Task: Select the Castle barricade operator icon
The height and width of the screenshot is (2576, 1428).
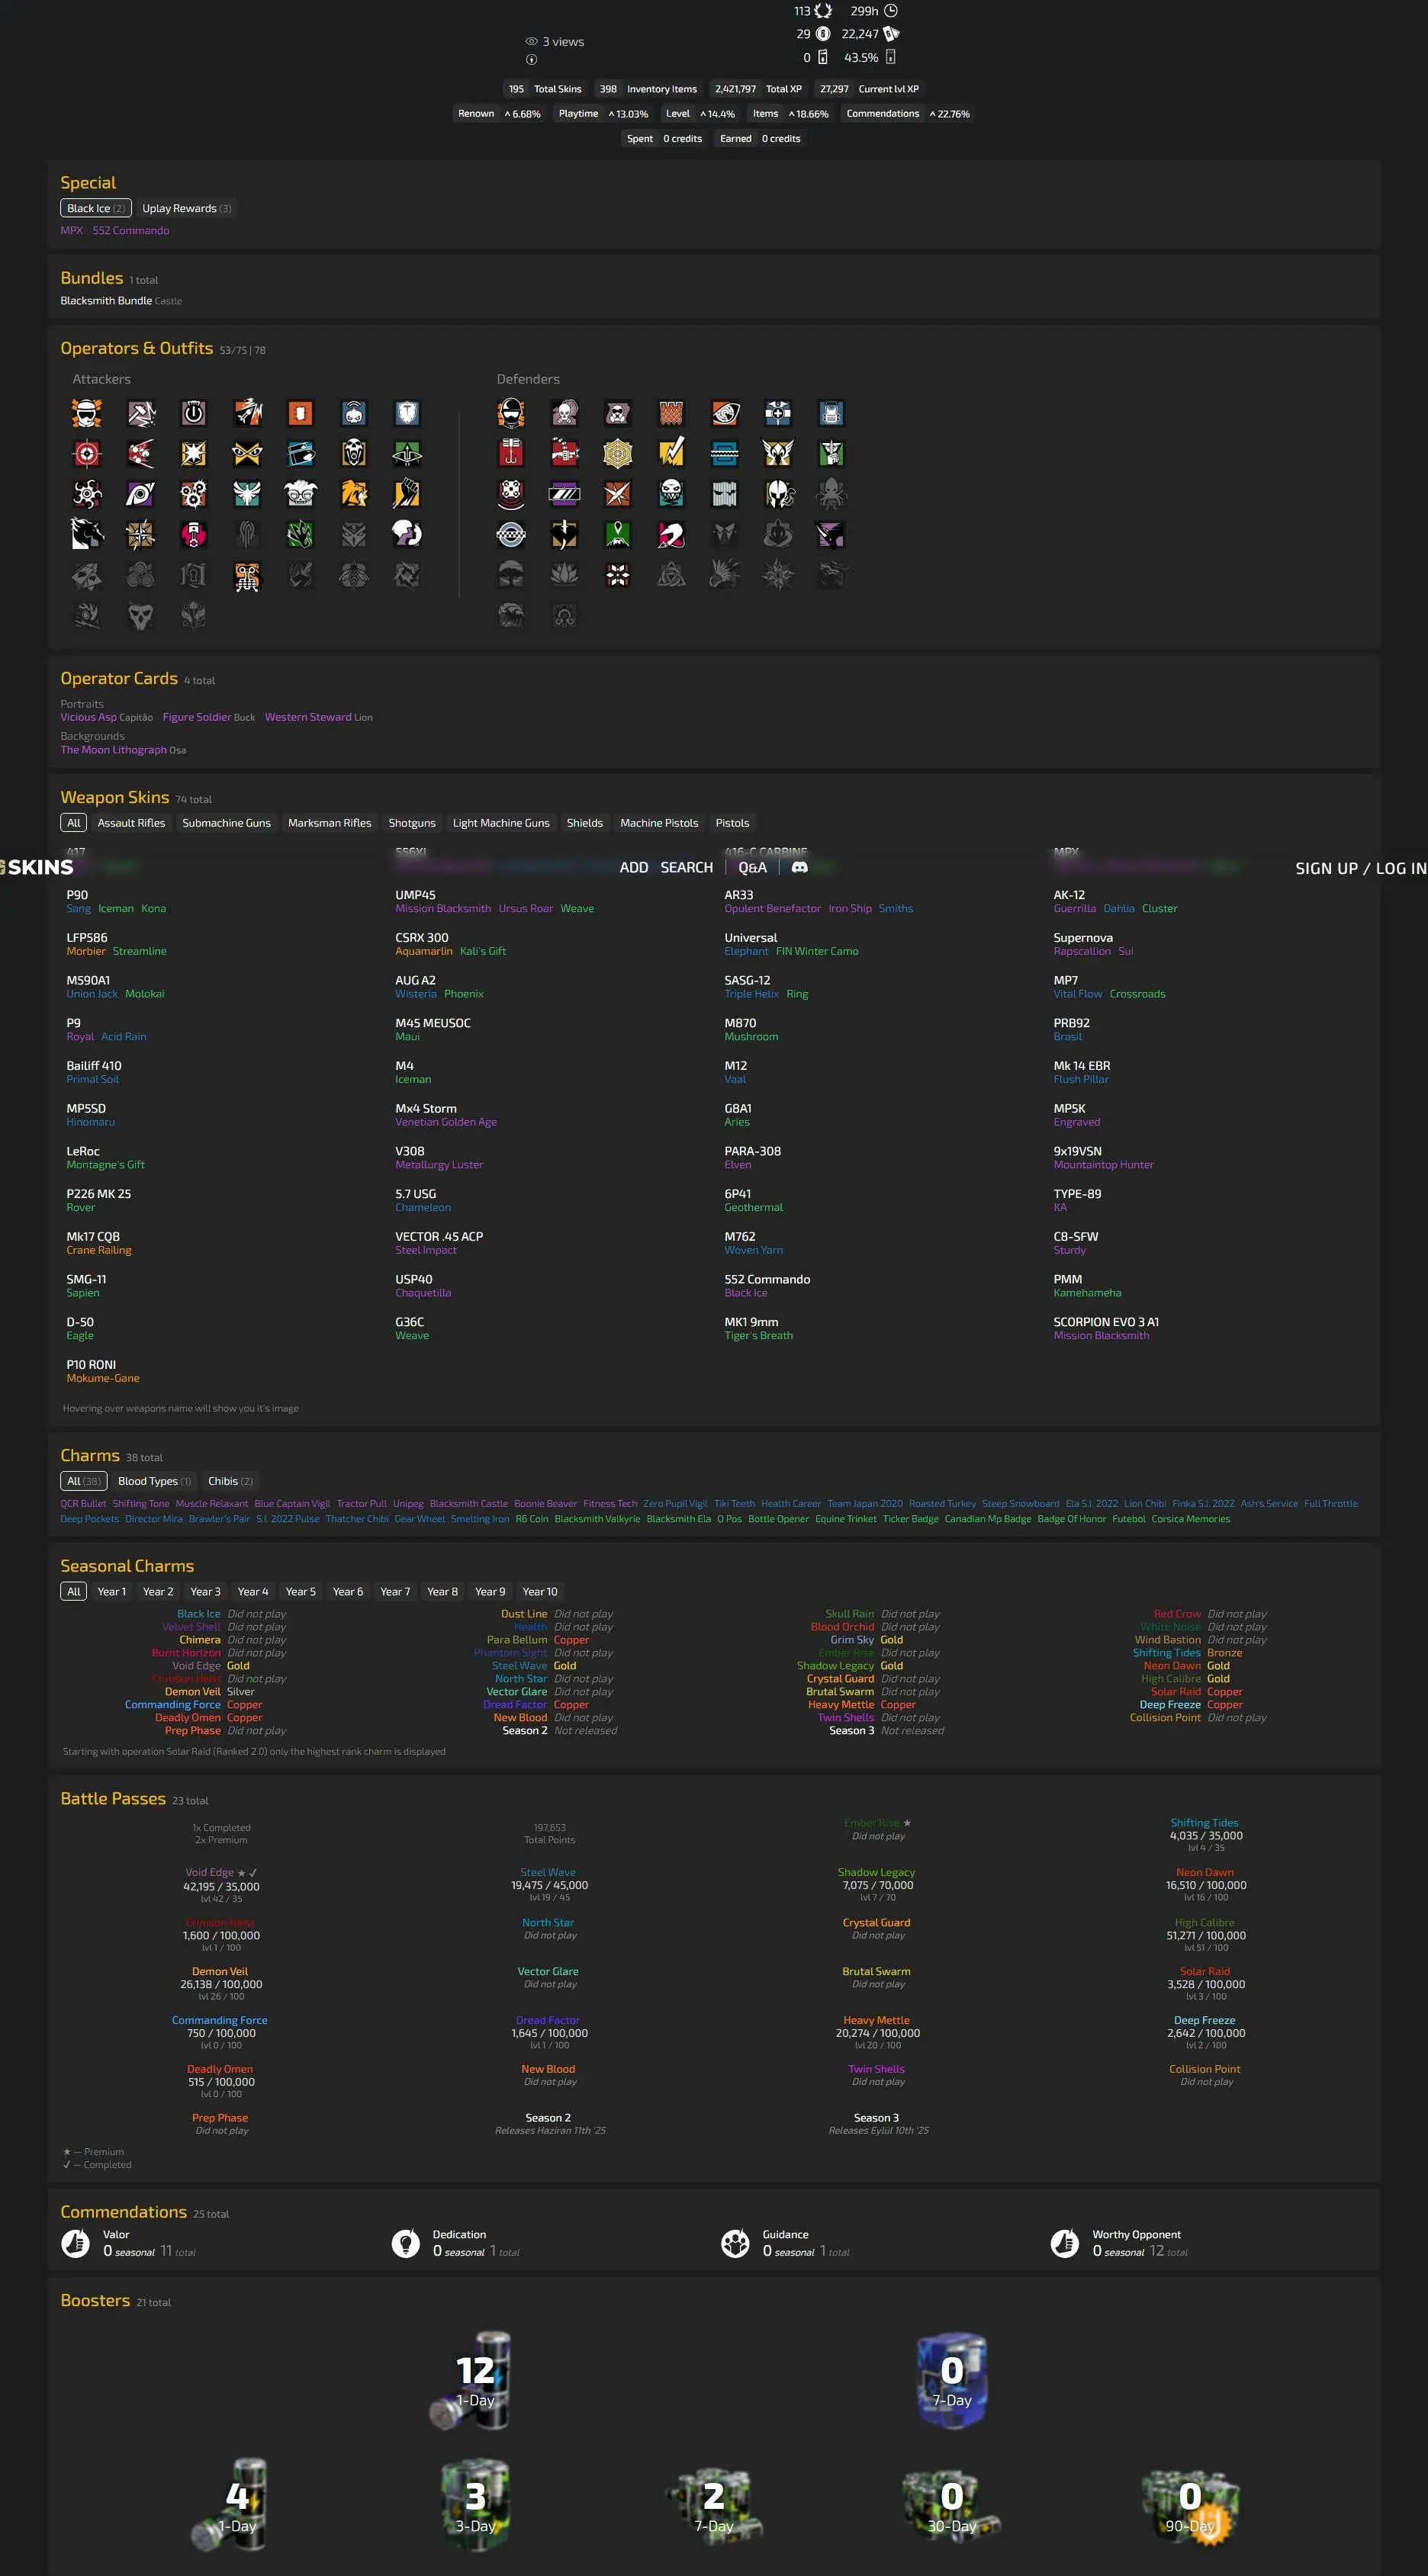Action: pyautogui.click(x=671, y=413)
